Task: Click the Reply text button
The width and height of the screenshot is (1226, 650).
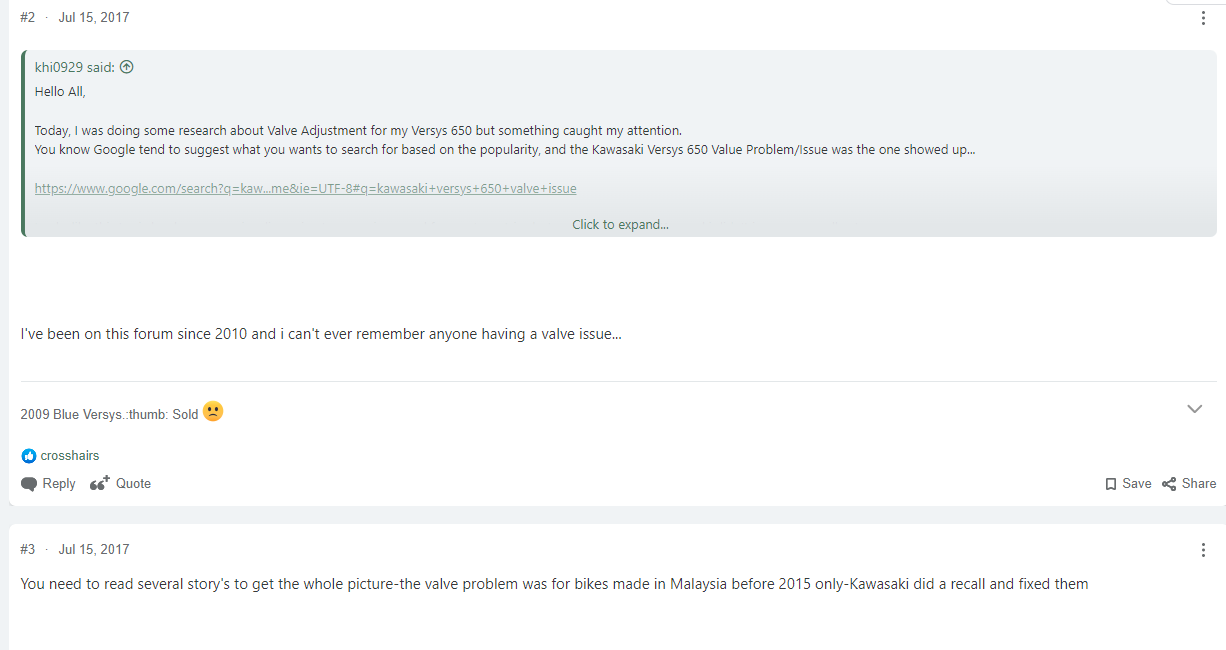Action: [59, 484]
